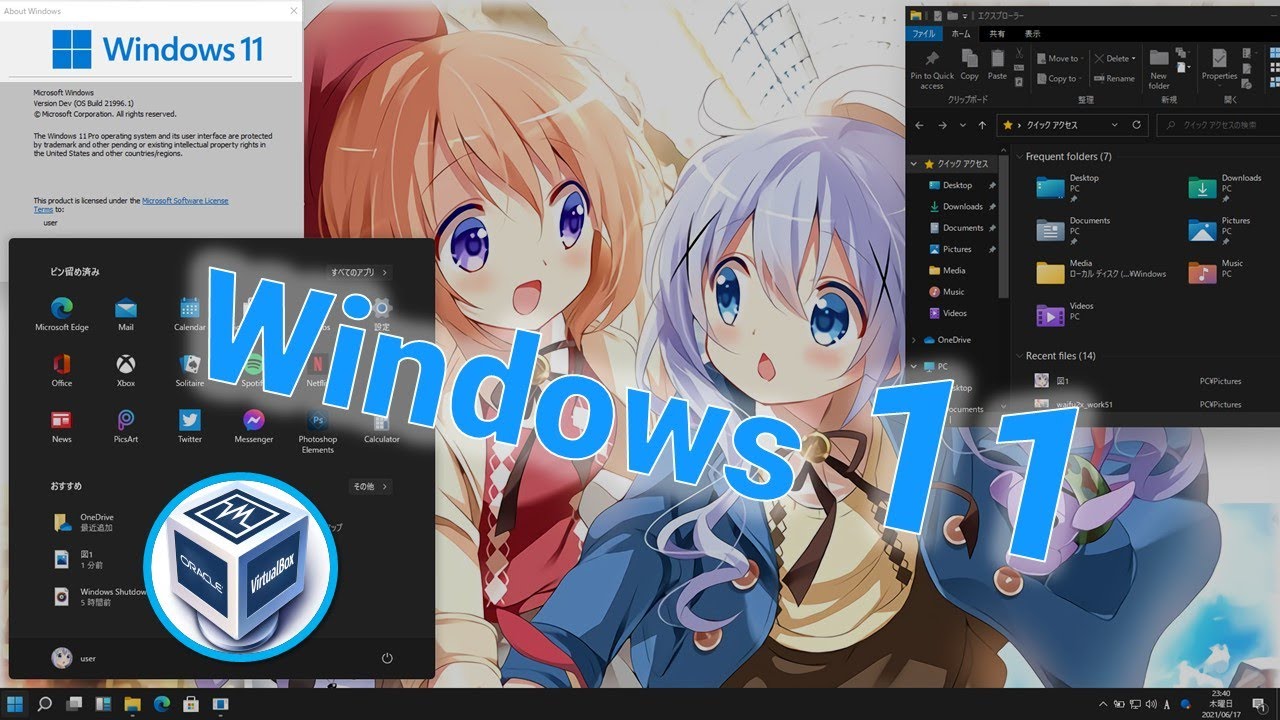Go forward in File Explorer

pos(942,125)
